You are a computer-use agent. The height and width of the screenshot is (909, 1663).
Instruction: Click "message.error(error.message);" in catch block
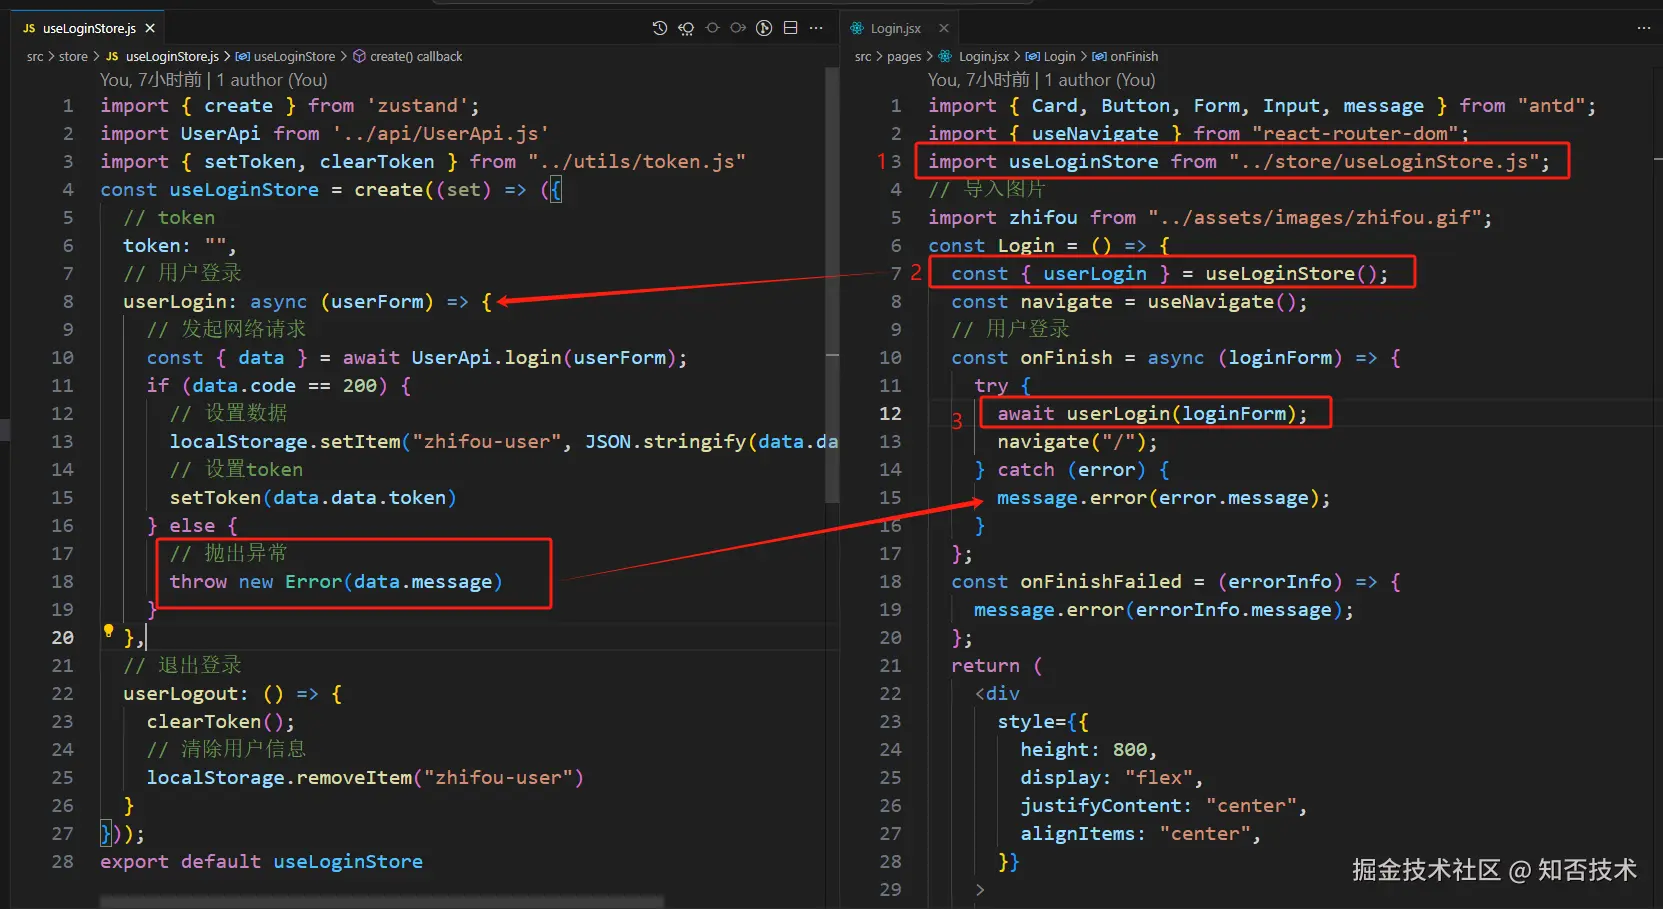1164,497
